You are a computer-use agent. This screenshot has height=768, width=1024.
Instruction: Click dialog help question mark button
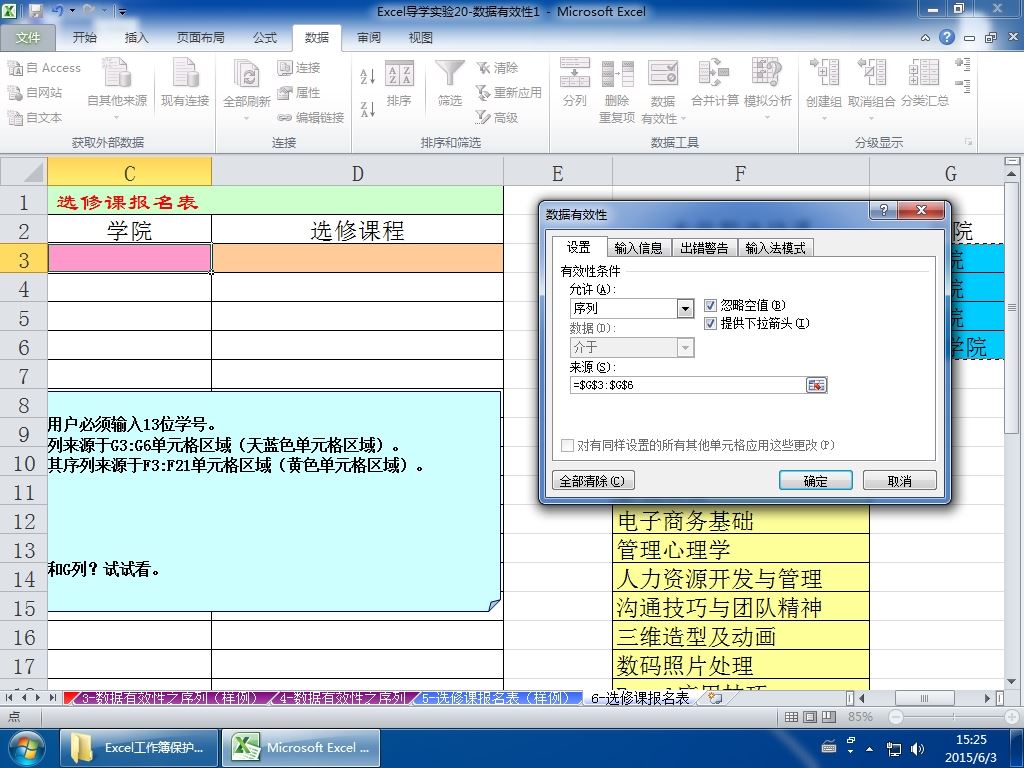point(884,210)
